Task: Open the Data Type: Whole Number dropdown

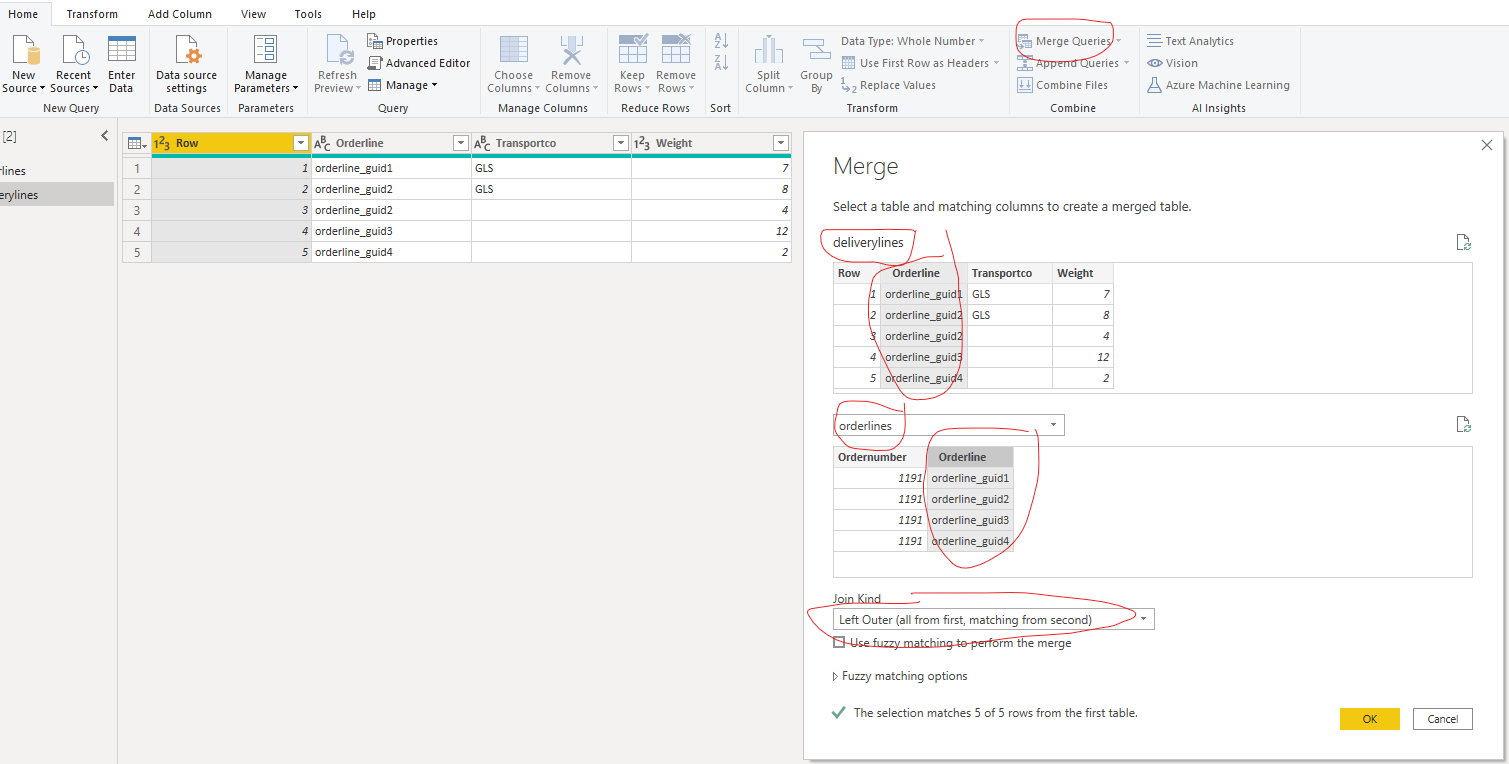Action: pos(912,41)
